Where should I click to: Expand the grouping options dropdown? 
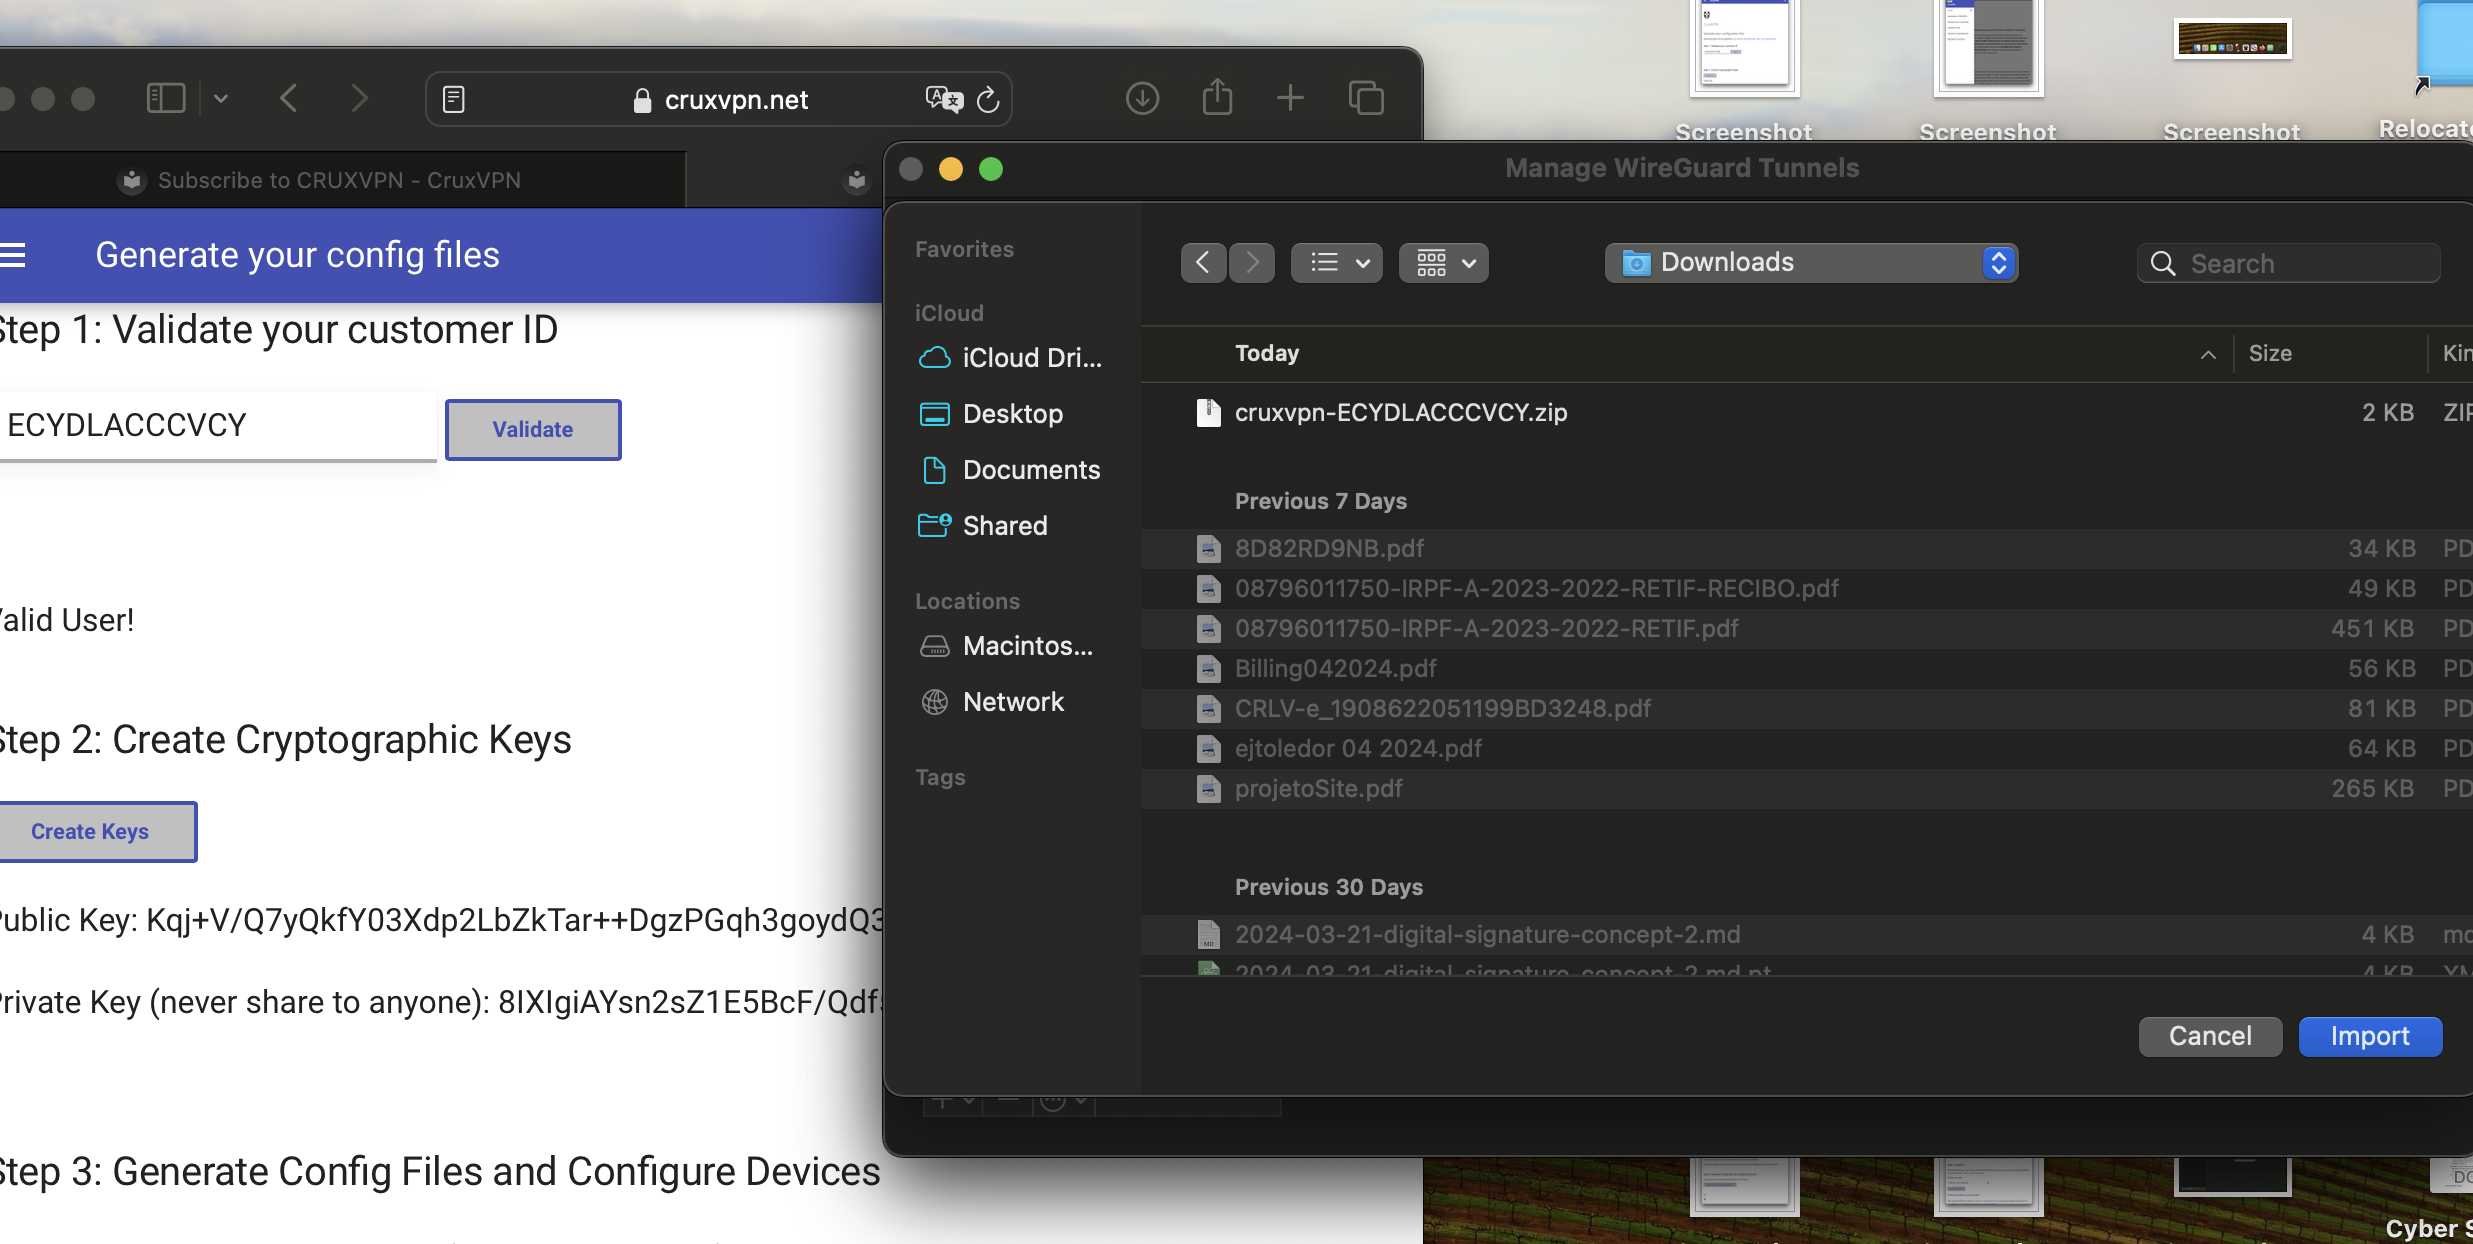click(1444, 263)
